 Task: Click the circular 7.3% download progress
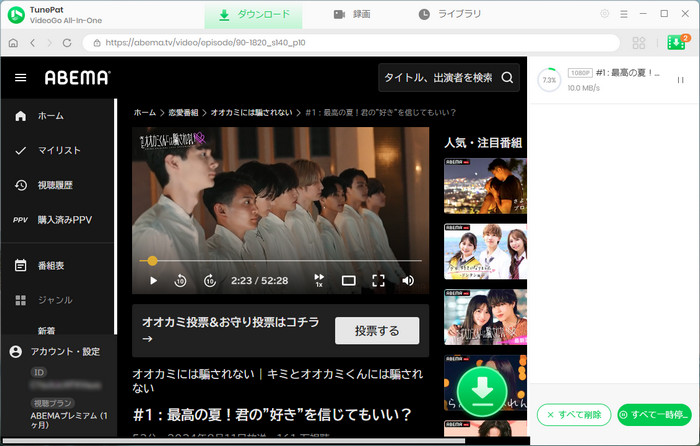[549, 80]
